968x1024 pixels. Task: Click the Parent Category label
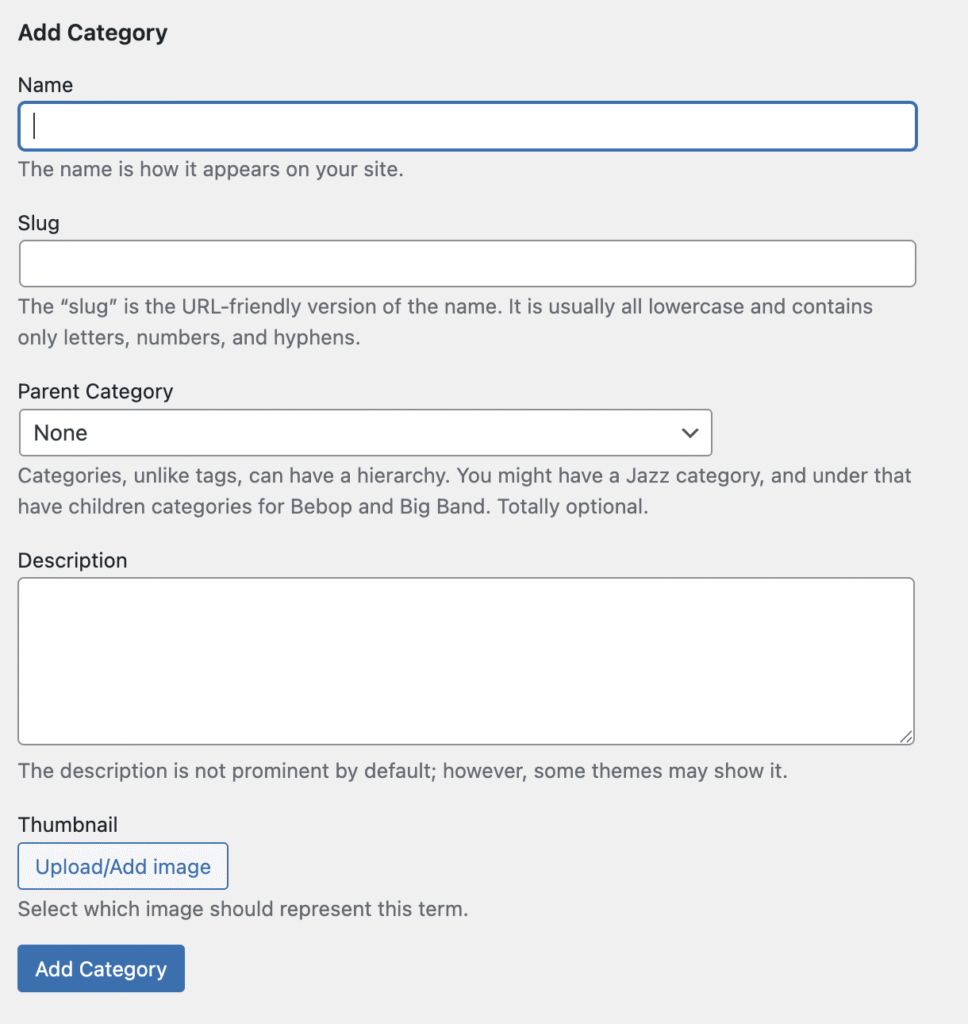point(95,391)
